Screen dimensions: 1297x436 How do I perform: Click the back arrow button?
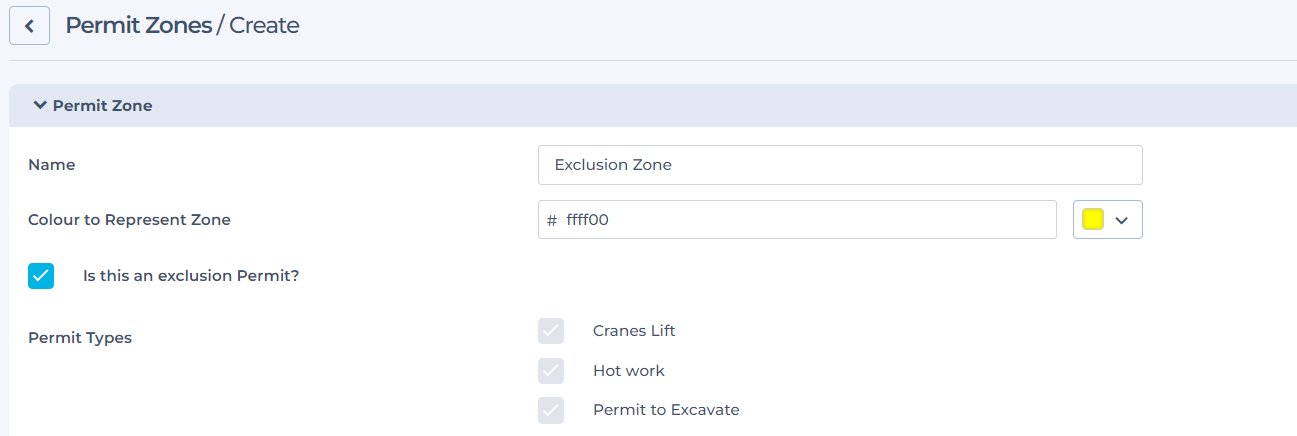point(30,26)
